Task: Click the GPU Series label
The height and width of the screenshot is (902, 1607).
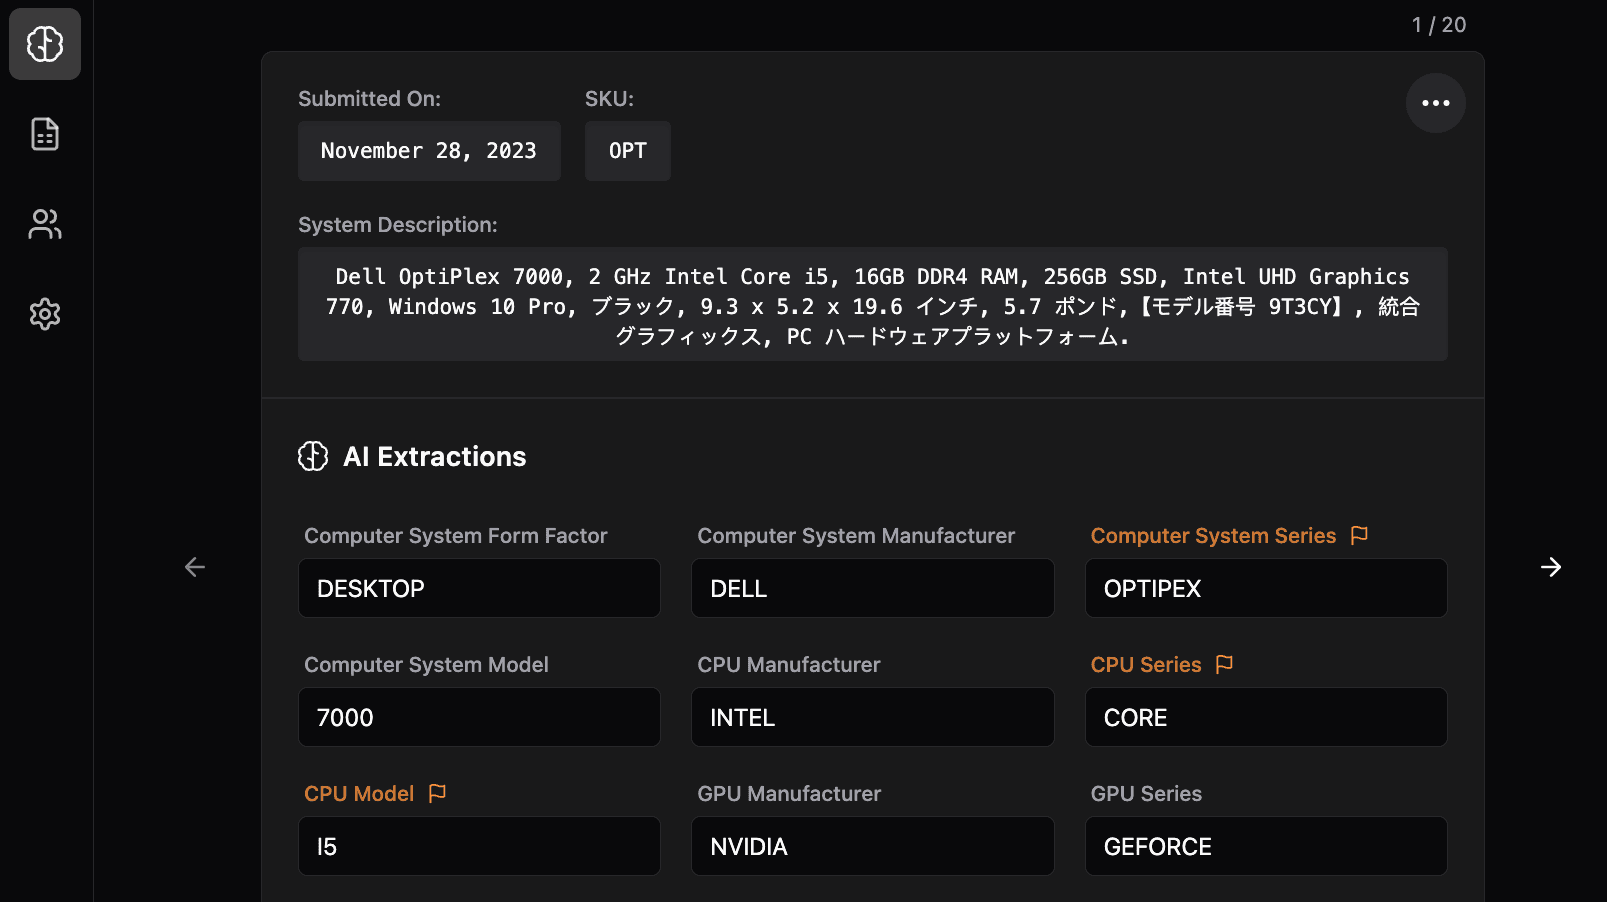Action: point(1146,794)
